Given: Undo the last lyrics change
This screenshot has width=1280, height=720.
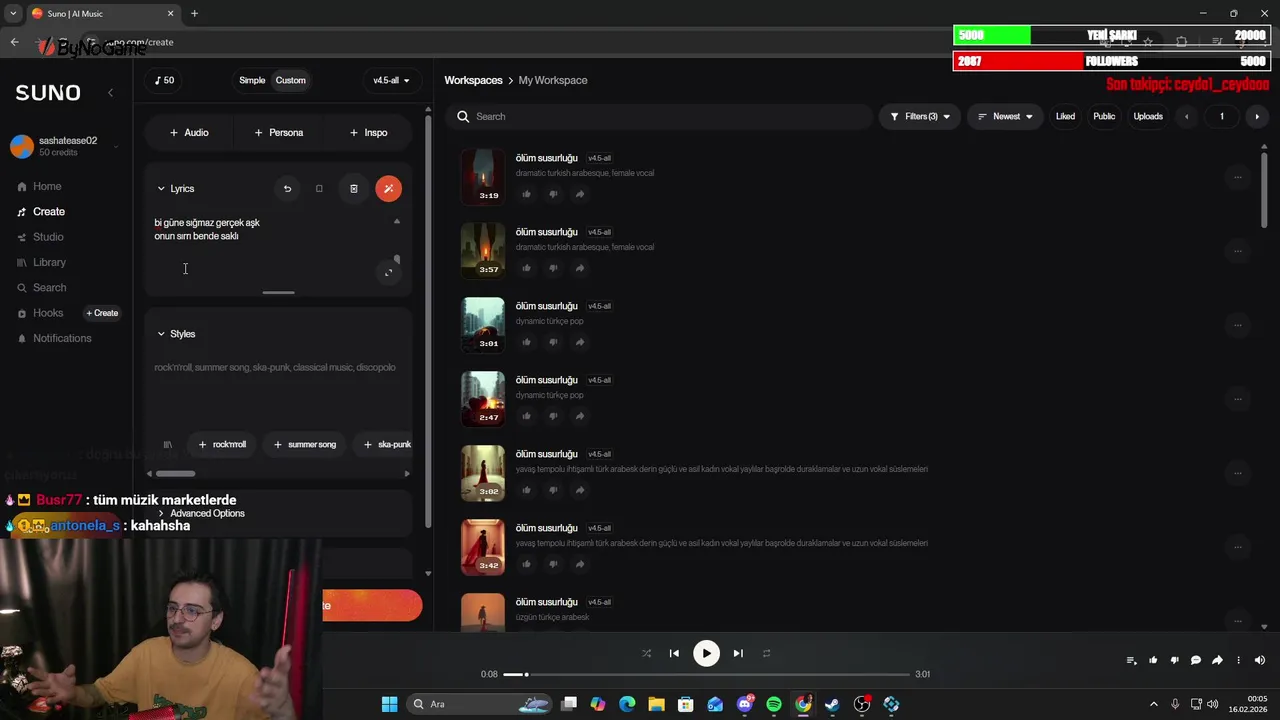Looking at the screenshot, I should (287, 188).
